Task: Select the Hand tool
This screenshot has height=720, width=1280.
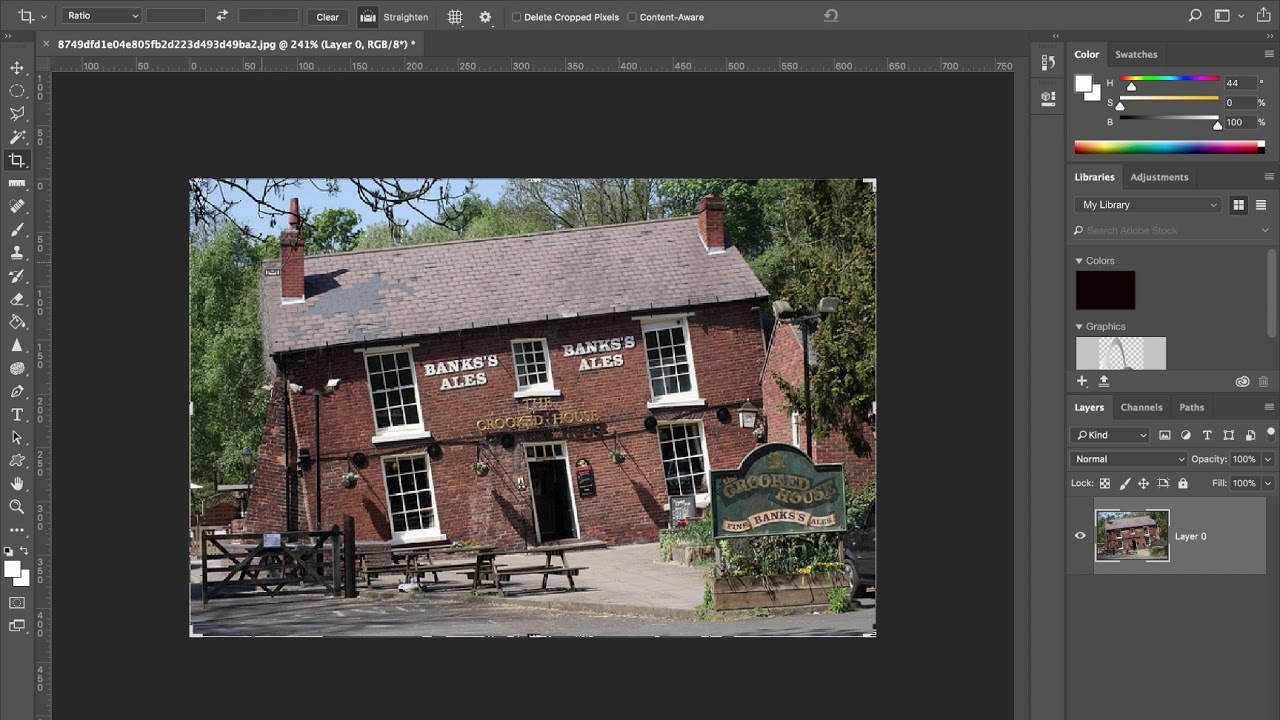Action: (x=17, y=484)
